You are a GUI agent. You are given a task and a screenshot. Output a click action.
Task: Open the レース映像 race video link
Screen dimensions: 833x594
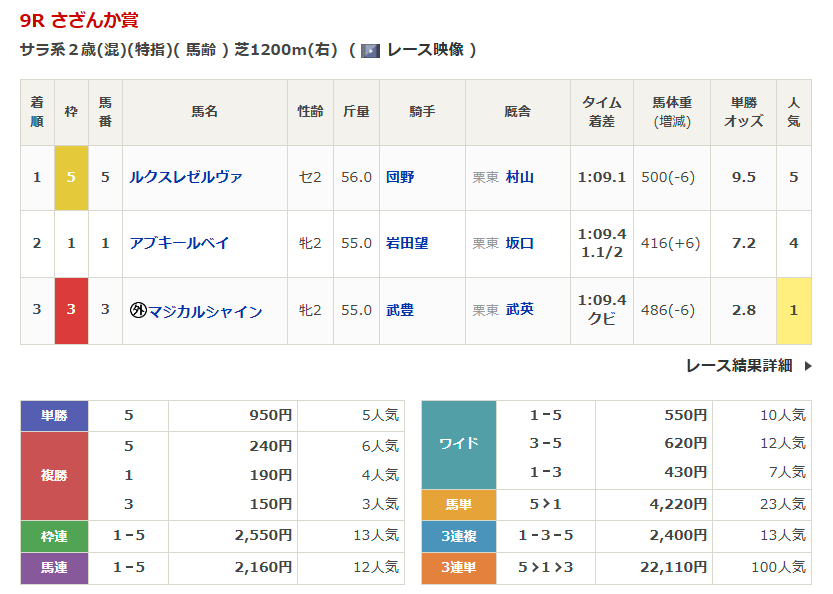point(425,50)
